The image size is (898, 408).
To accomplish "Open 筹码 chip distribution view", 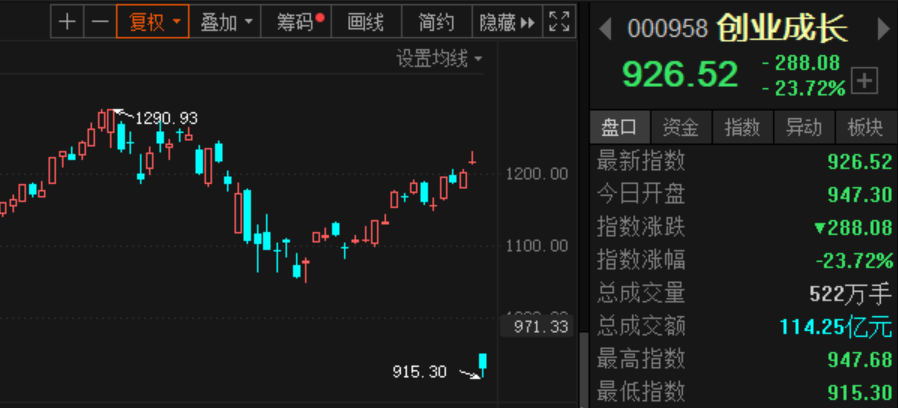I will (x=296, y=22).
